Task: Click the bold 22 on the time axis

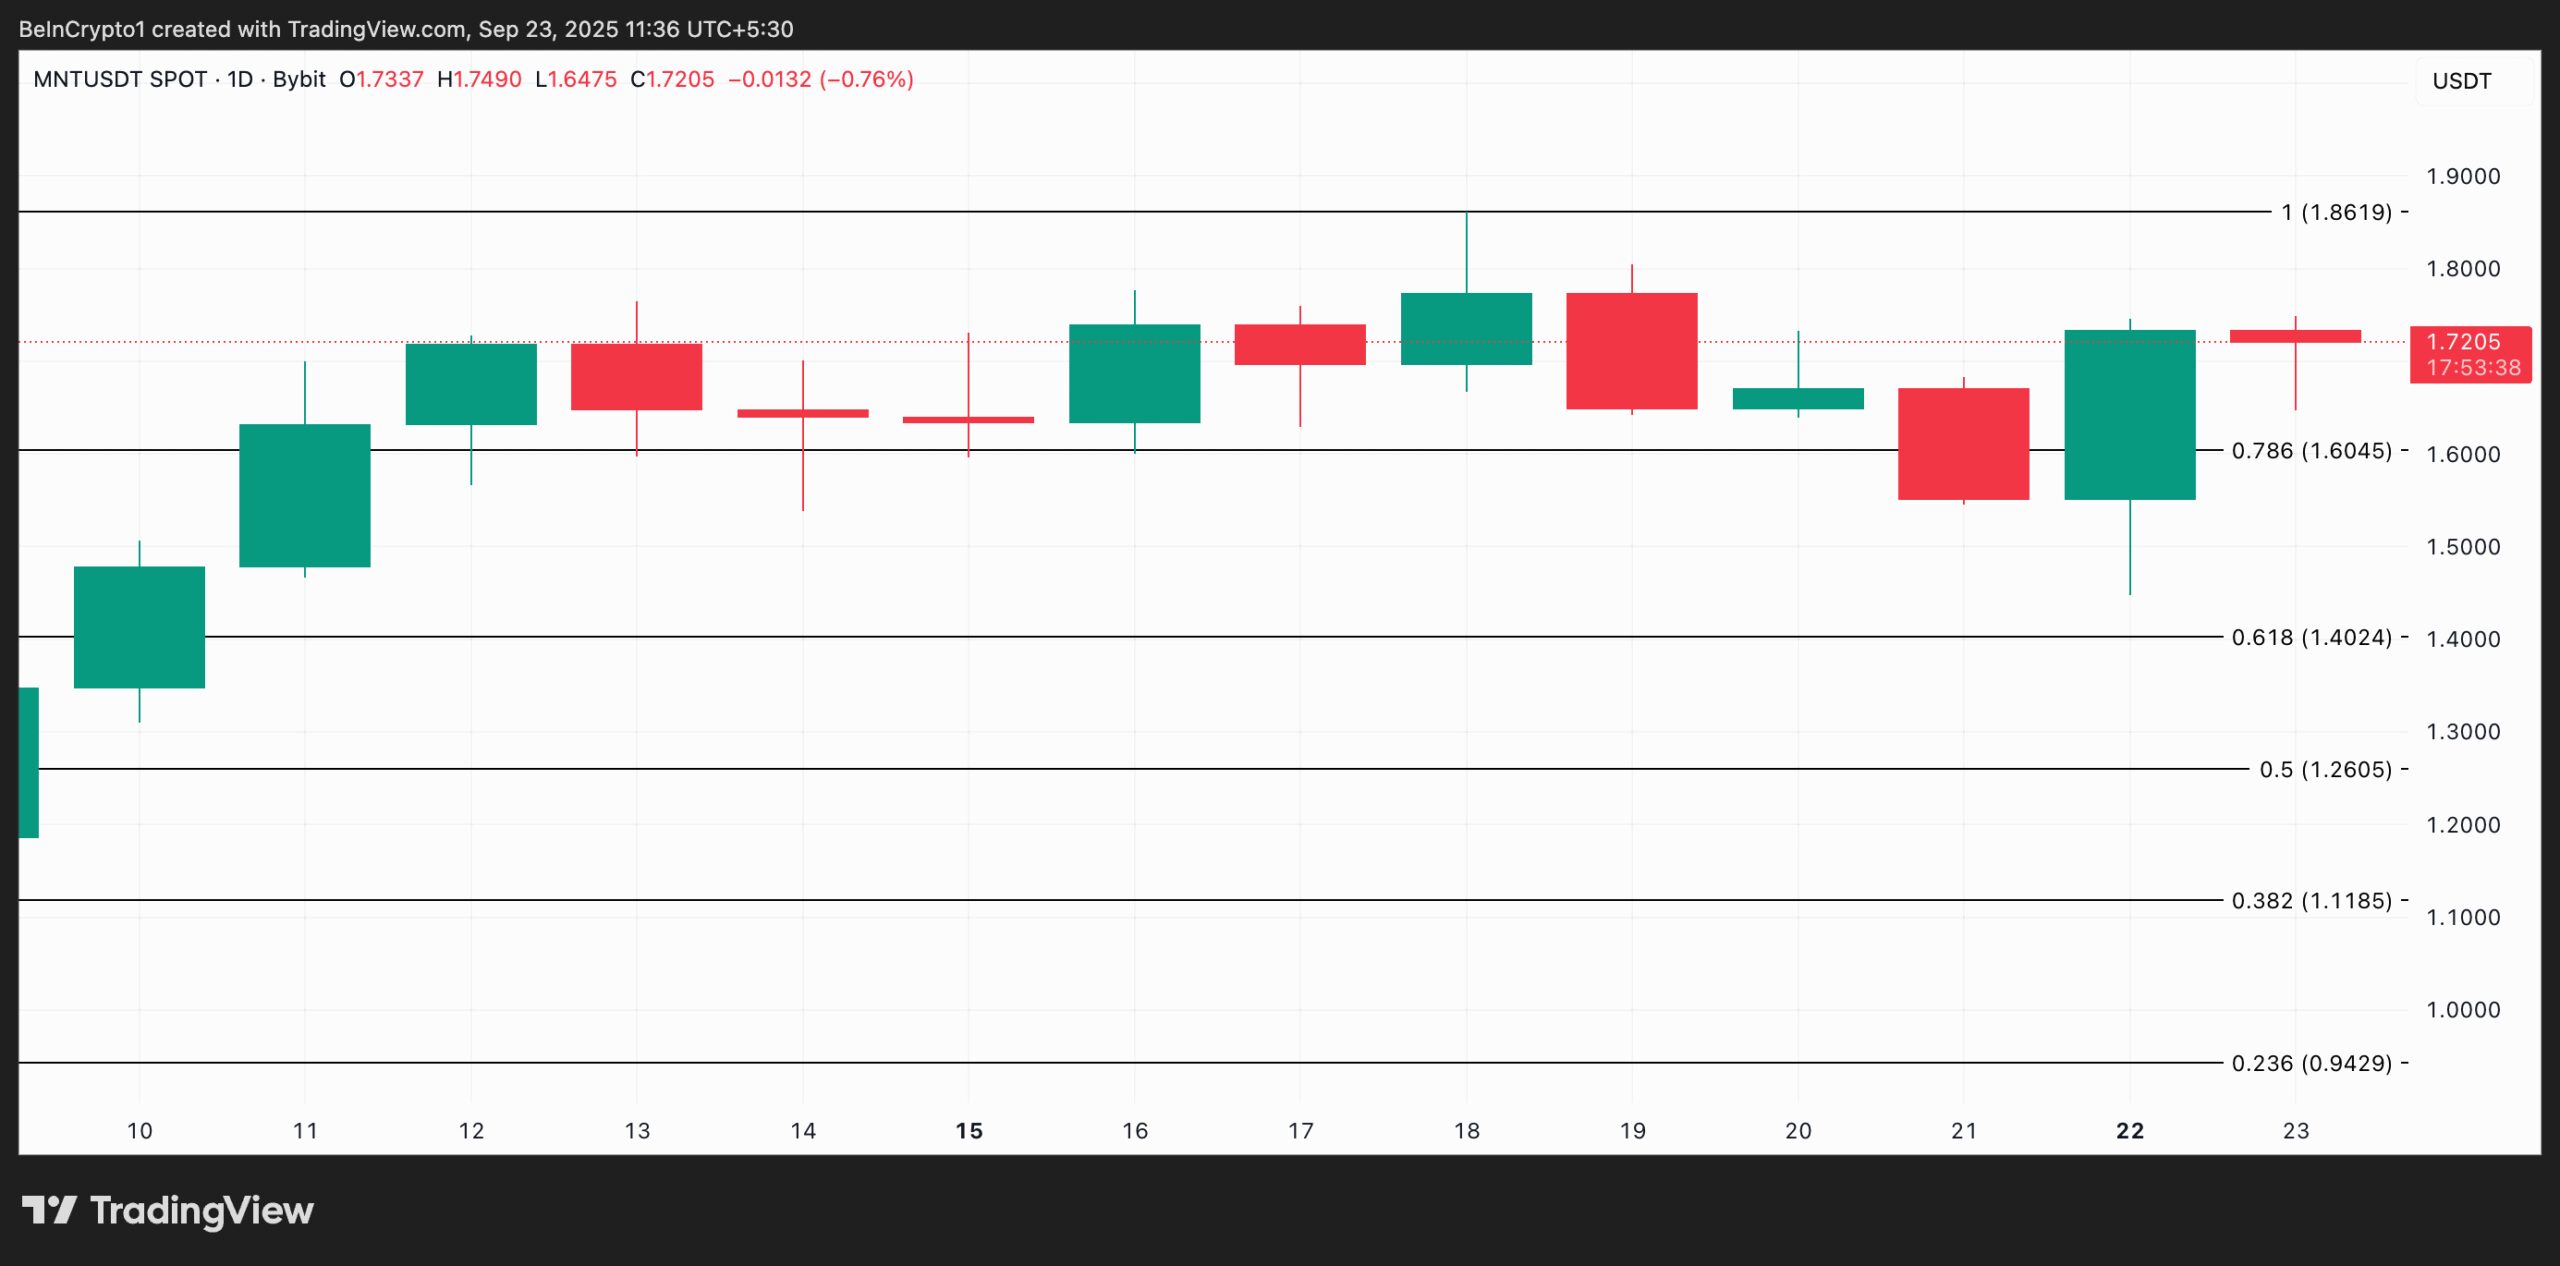Action: (2129, 1132)
